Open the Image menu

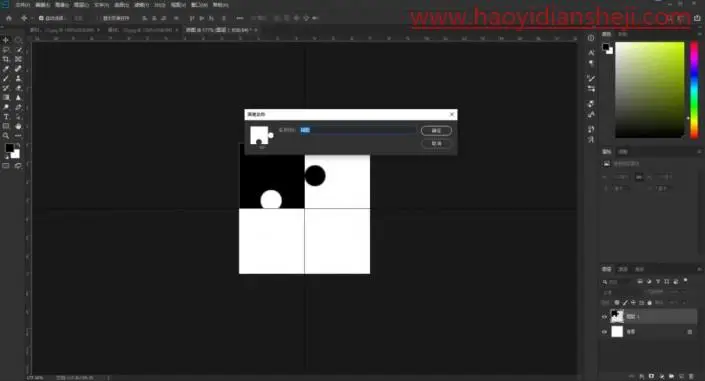point(62,5)
